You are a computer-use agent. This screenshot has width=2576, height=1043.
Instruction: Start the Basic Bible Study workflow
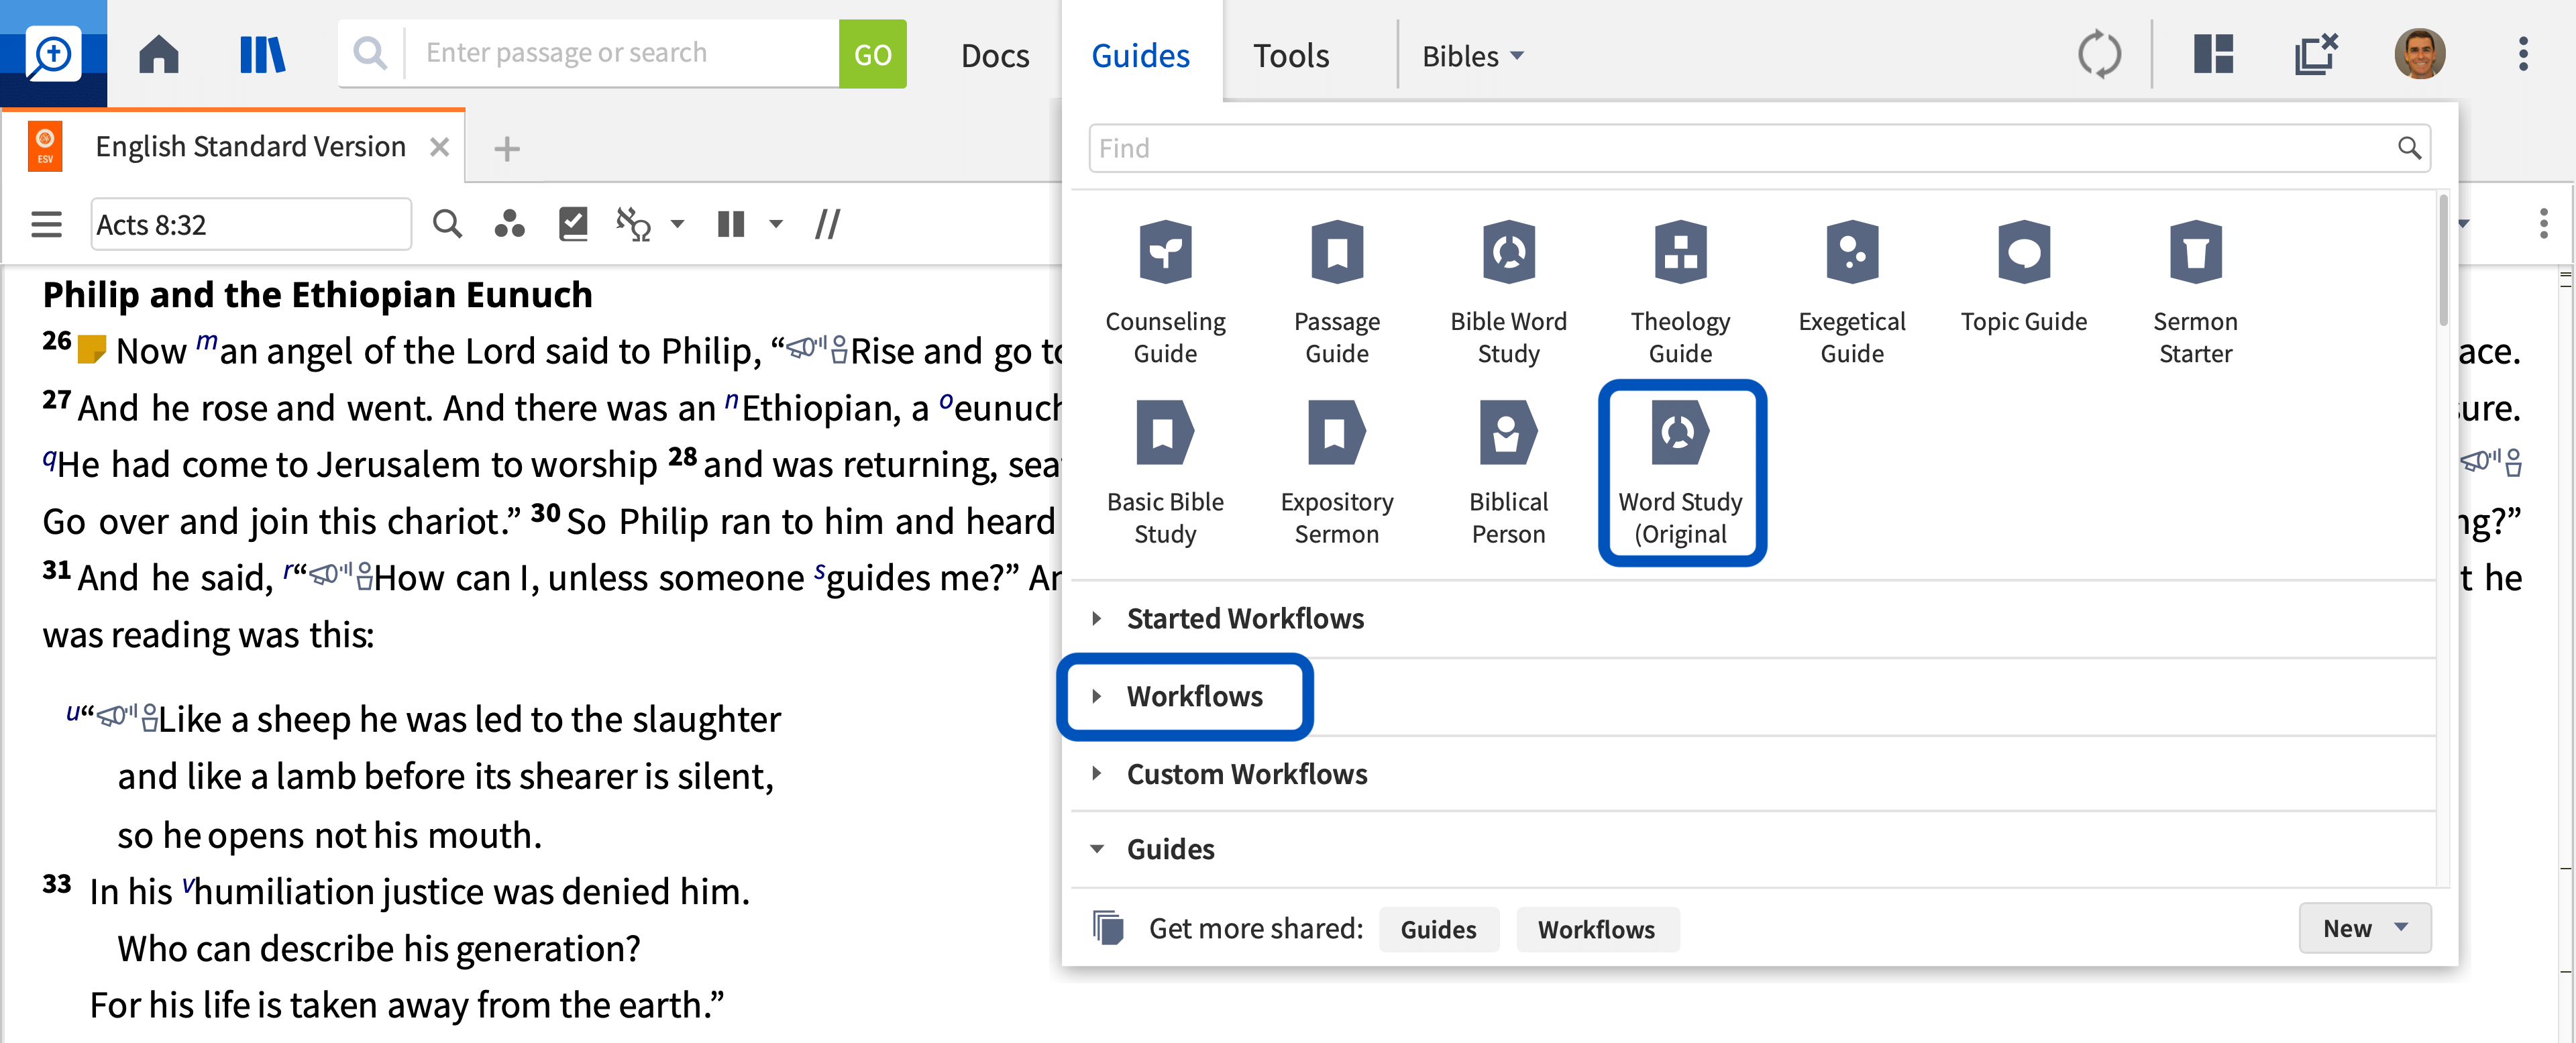coord(1165,473)
